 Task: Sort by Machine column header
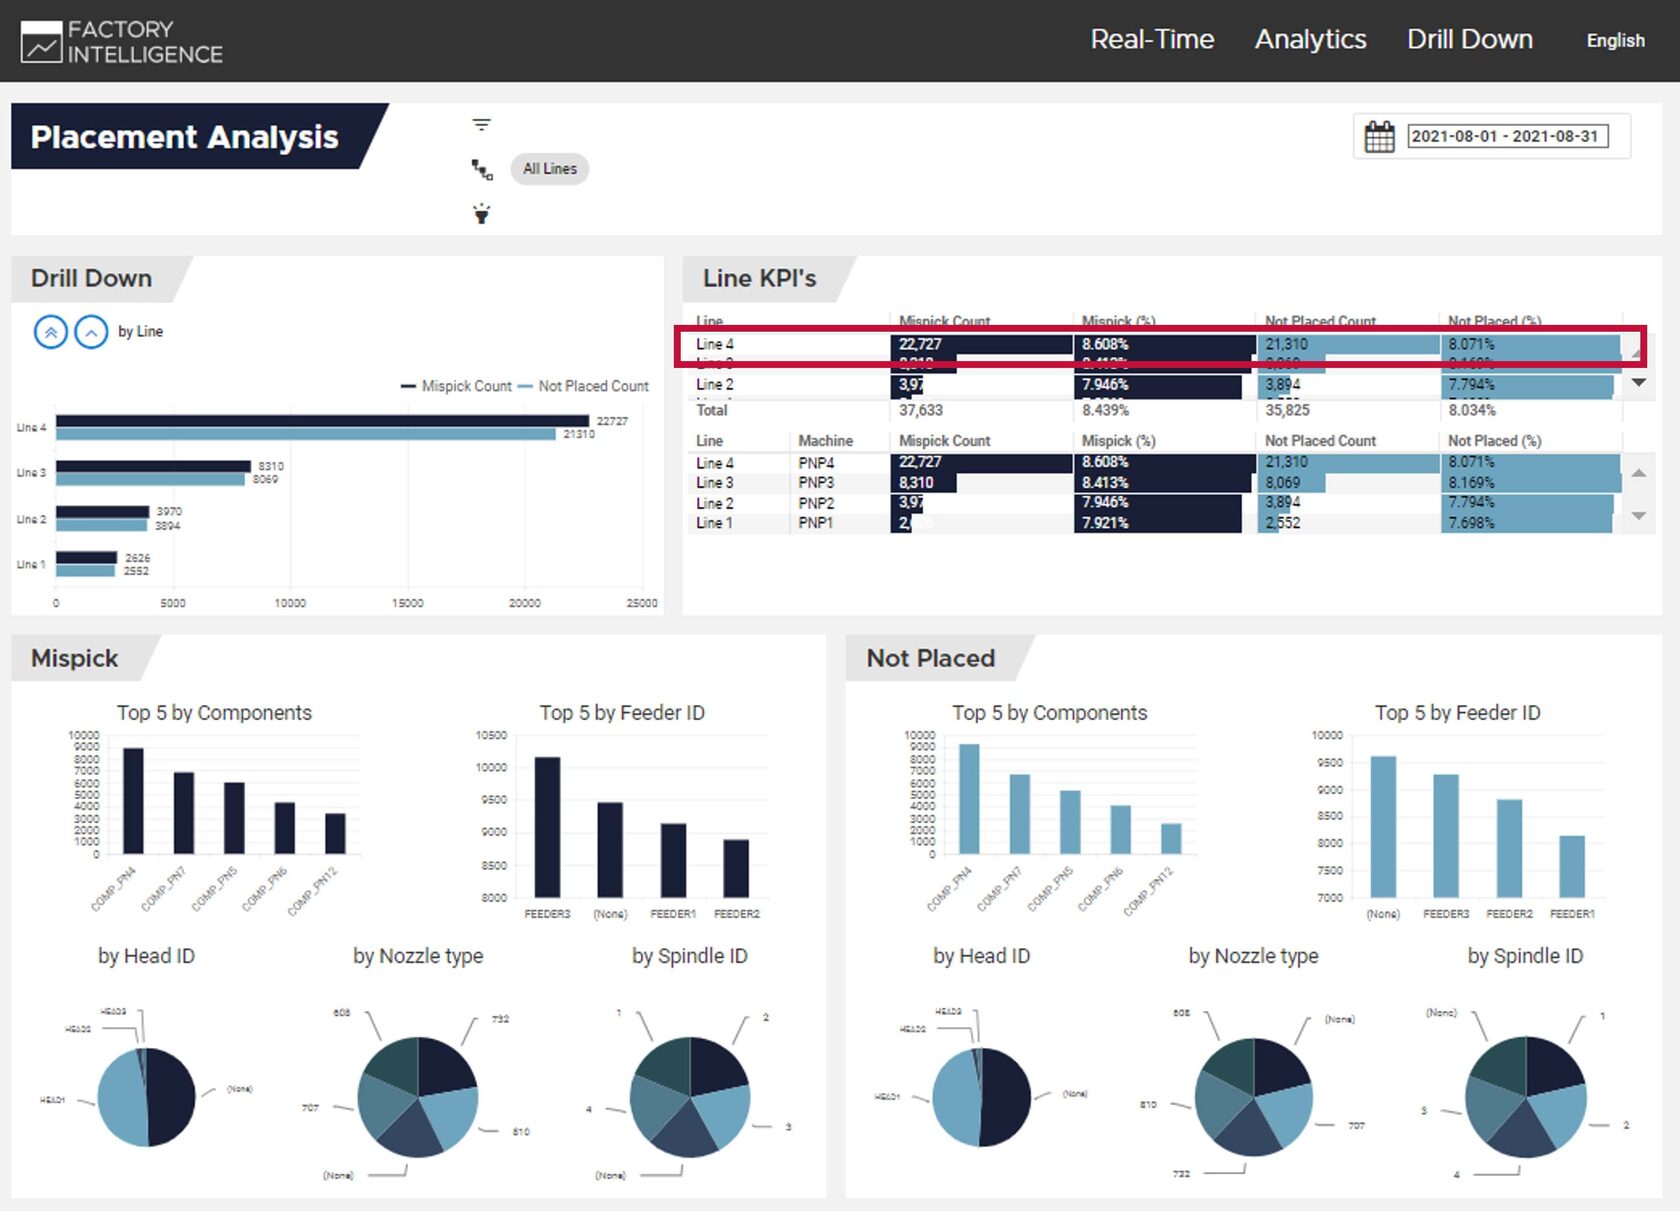(825, 441)
